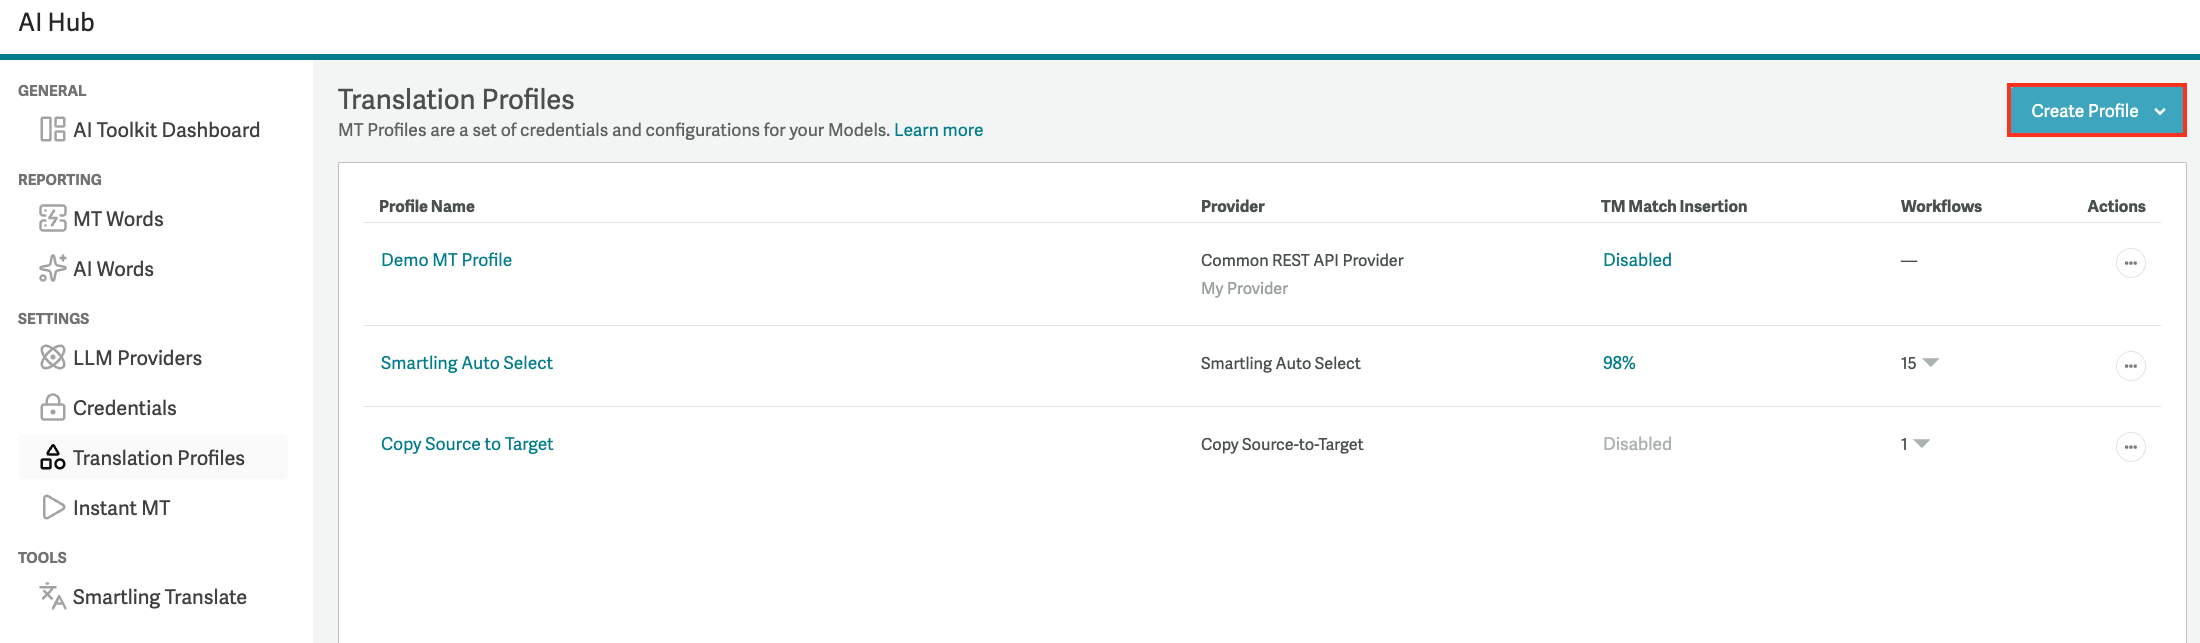Click the Smartling Translate icon
The width and height of the screenshot is (2200, 643).
coord(52,596)
